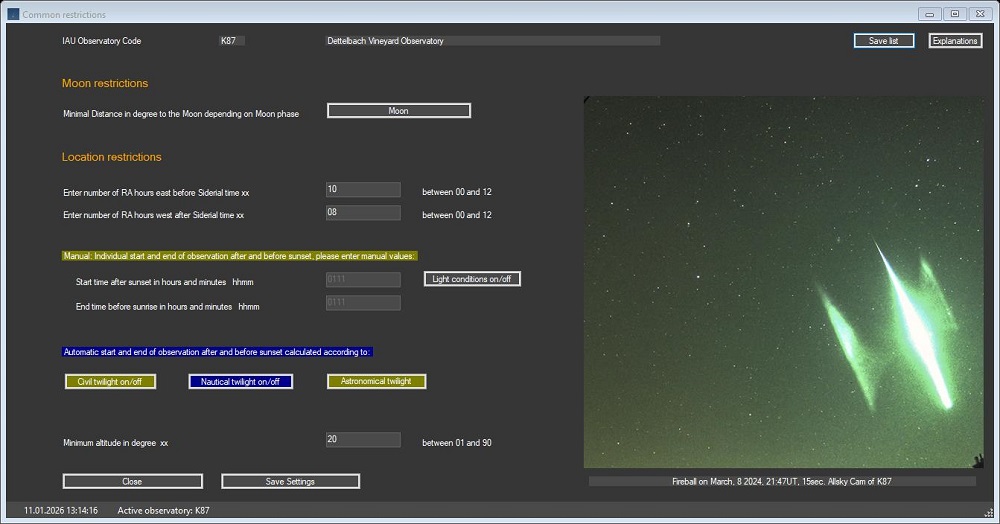Toggle Light conditions on/off
This screenshot has height=524, width=1000.
point(472,279)
